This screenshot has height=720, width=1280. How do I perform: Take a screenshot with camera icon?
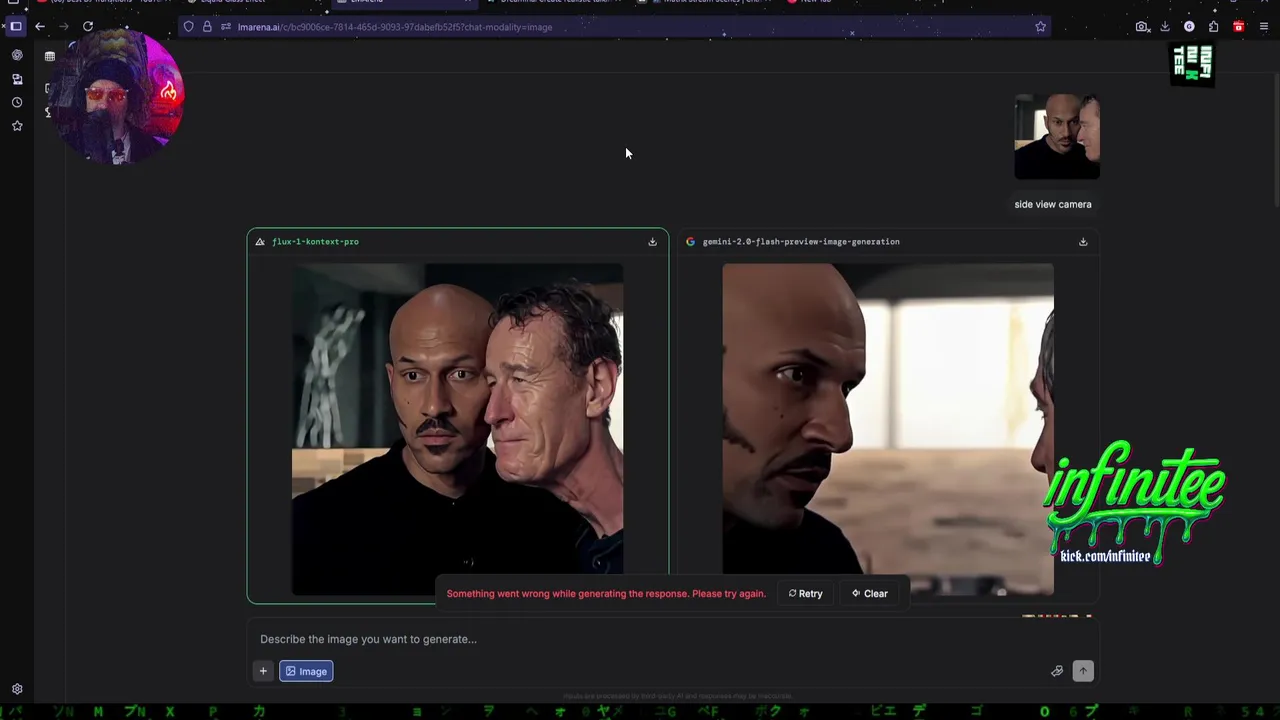tap(1141, 27)
